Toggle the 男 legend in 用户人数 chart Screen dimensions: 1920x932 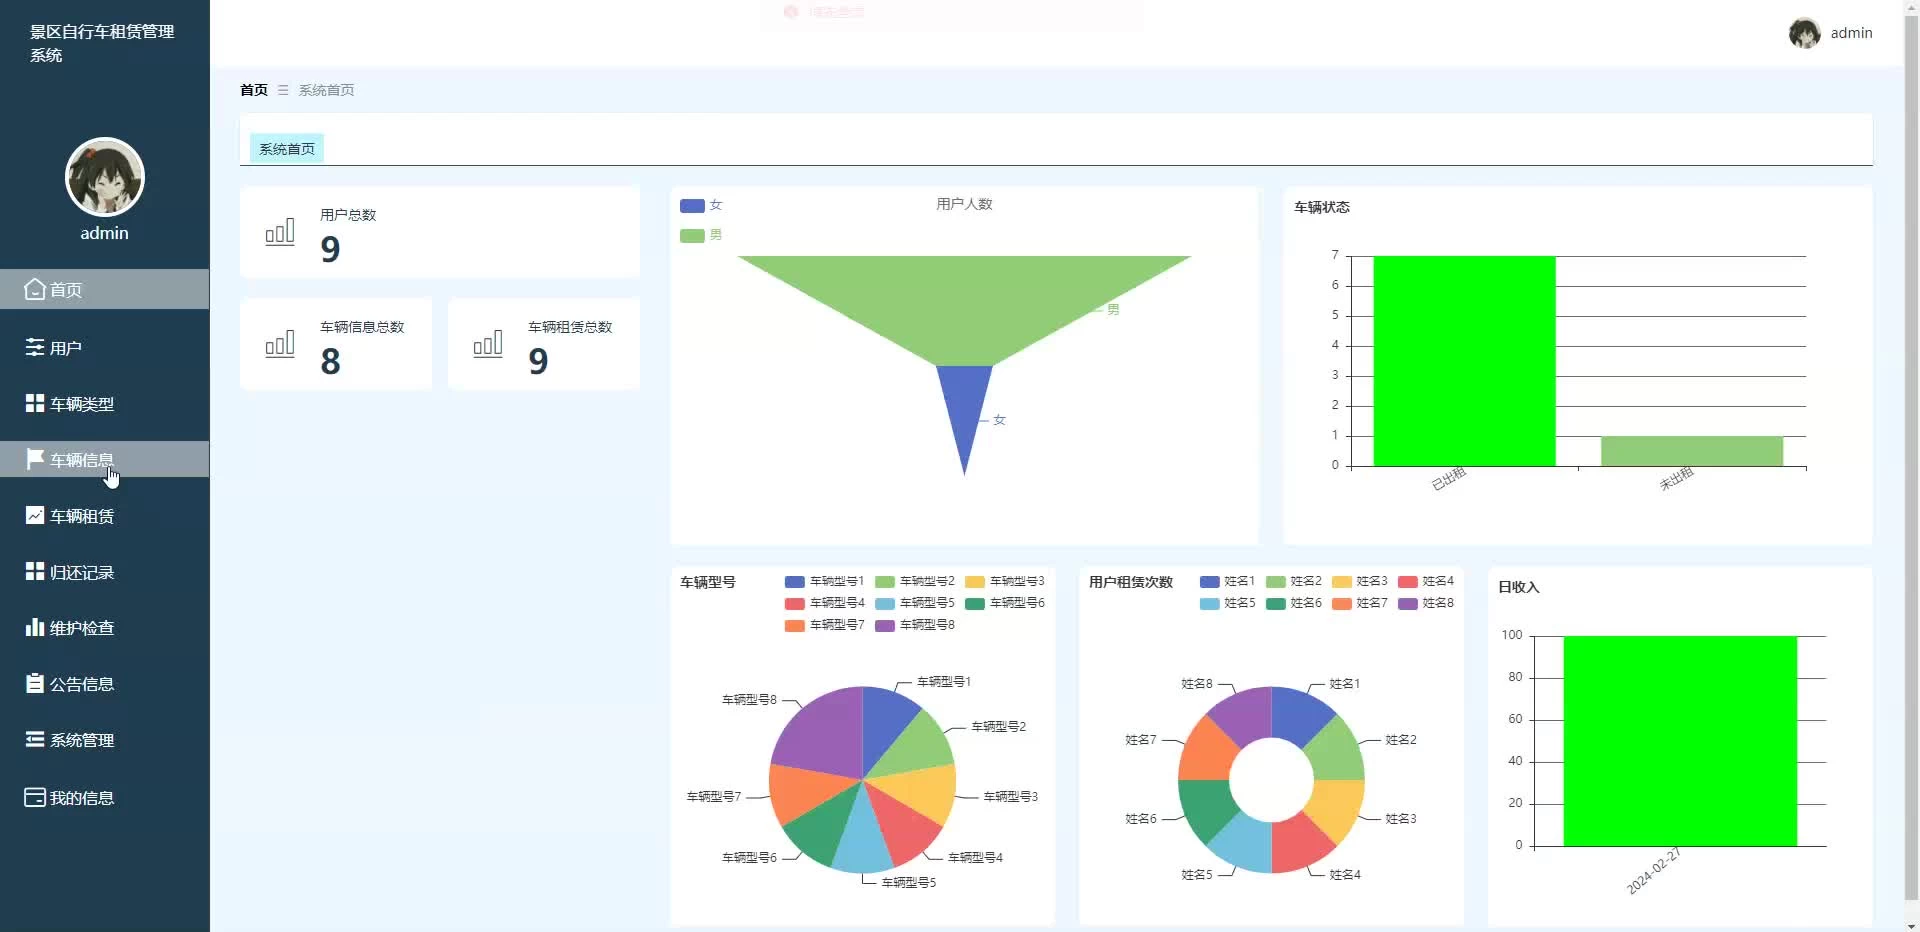701,235
